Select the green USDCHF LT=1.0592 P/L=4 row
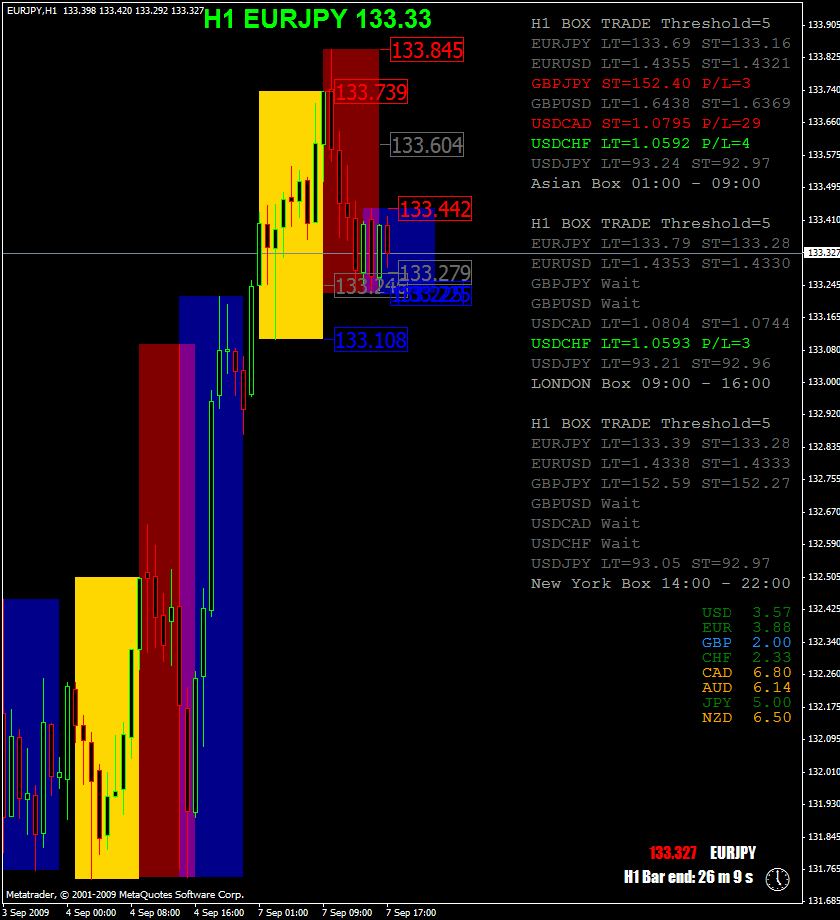Image resolution: width=840 pixels, height=920 pixels. pyautogui.click(x=641, y=143)
